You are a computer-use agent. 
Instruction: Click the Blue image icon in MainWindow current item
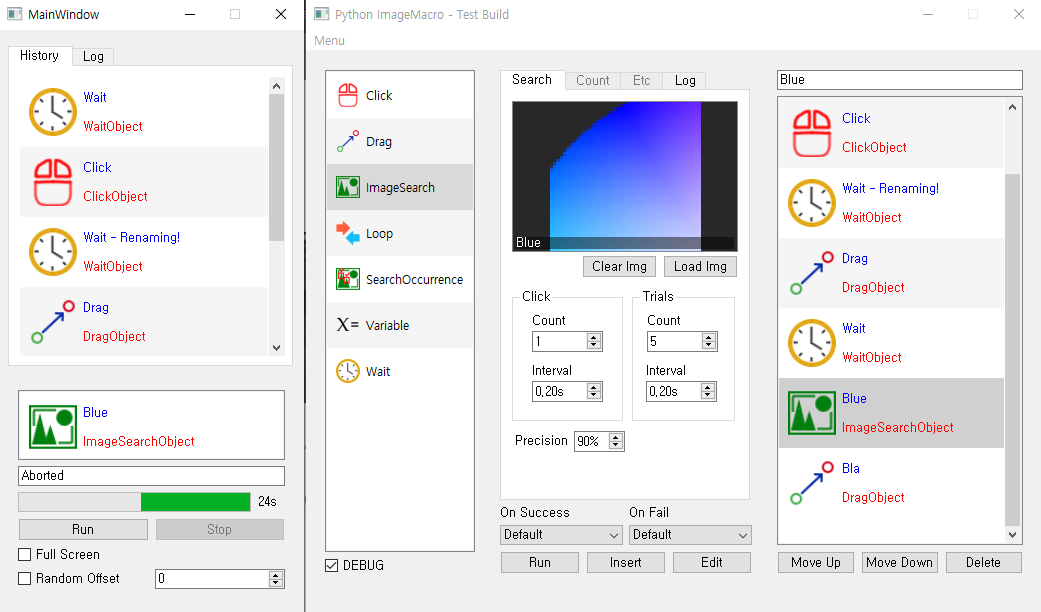point(53,427)
